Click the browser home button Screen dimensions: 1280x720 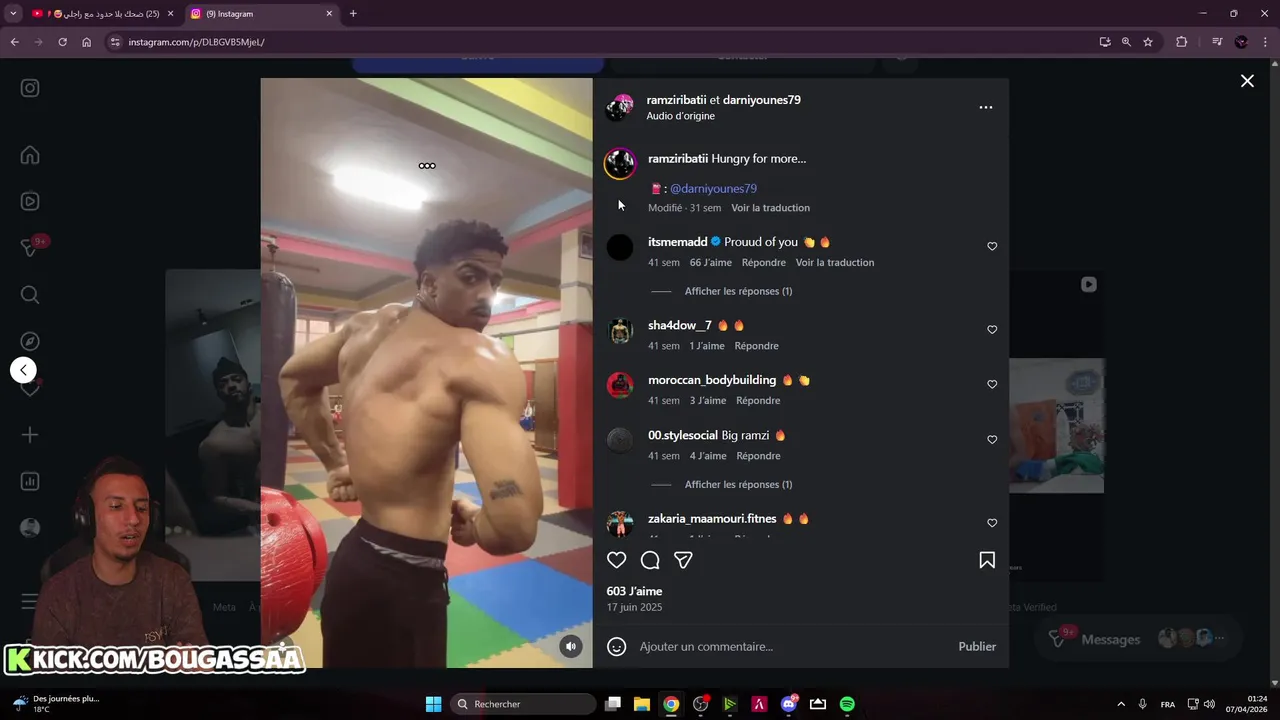point(86,42)
